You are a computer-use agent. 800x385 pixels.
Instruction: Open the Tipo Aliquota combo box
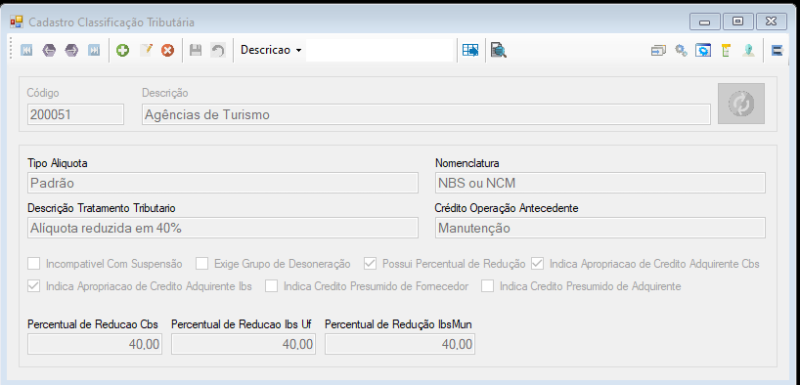pos(222,183)
